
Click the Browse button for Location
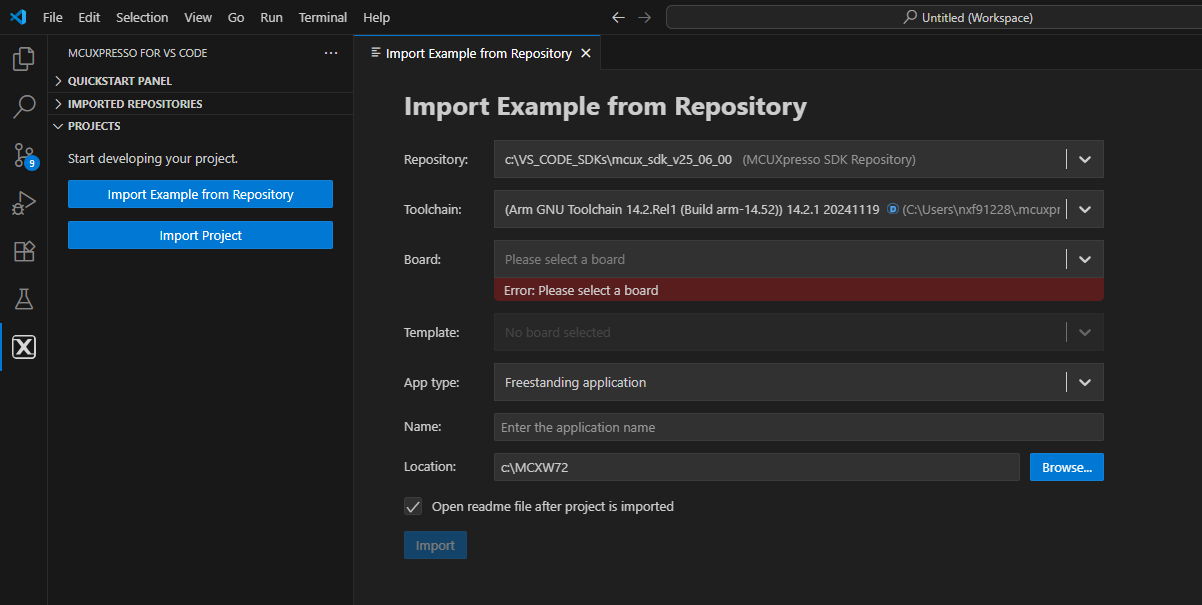click(1066, 467)
